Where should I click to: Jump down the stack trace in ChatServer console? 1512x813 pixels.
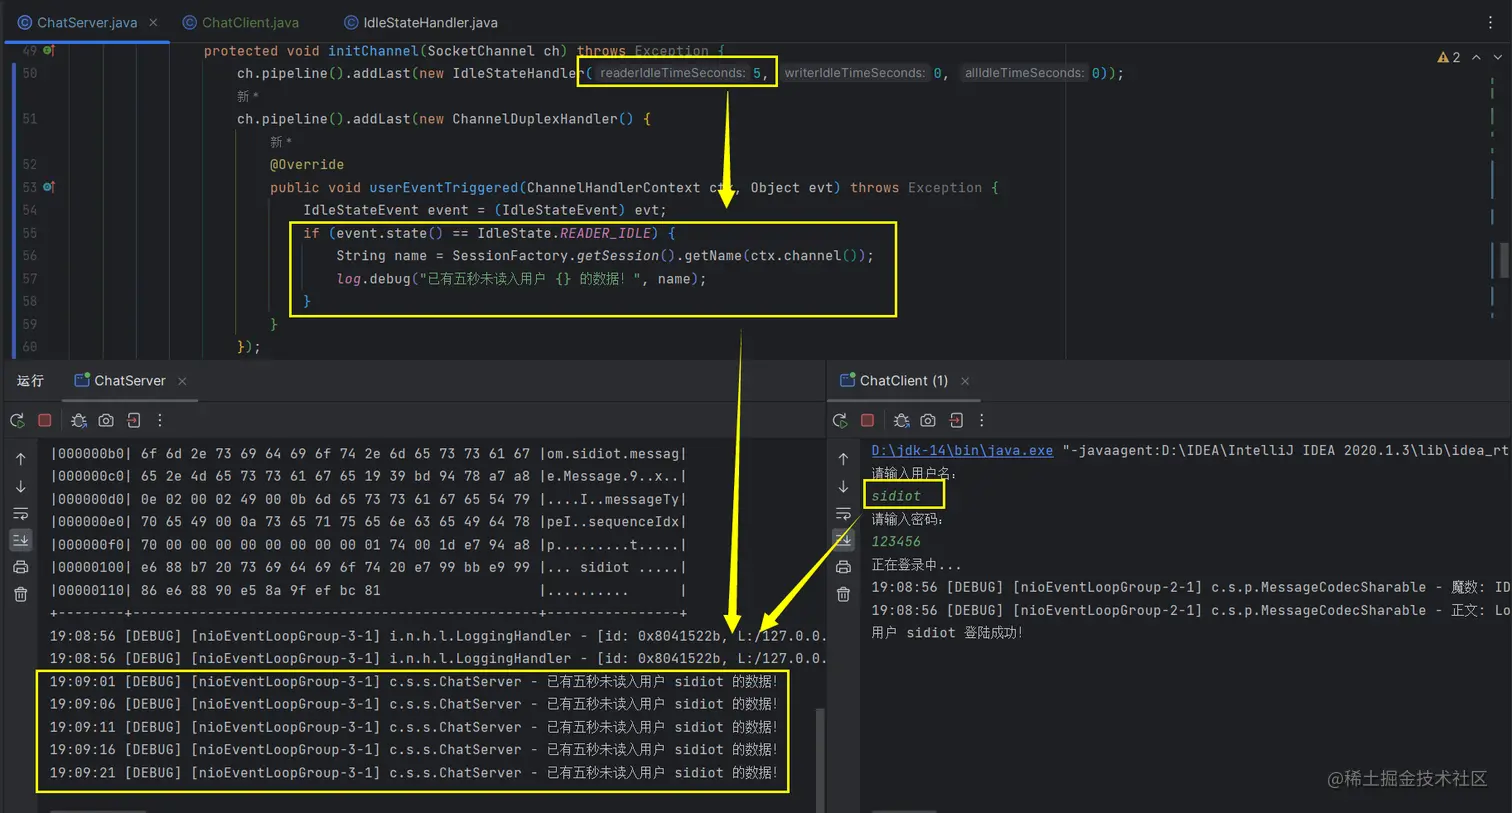[x=21, y=487]
